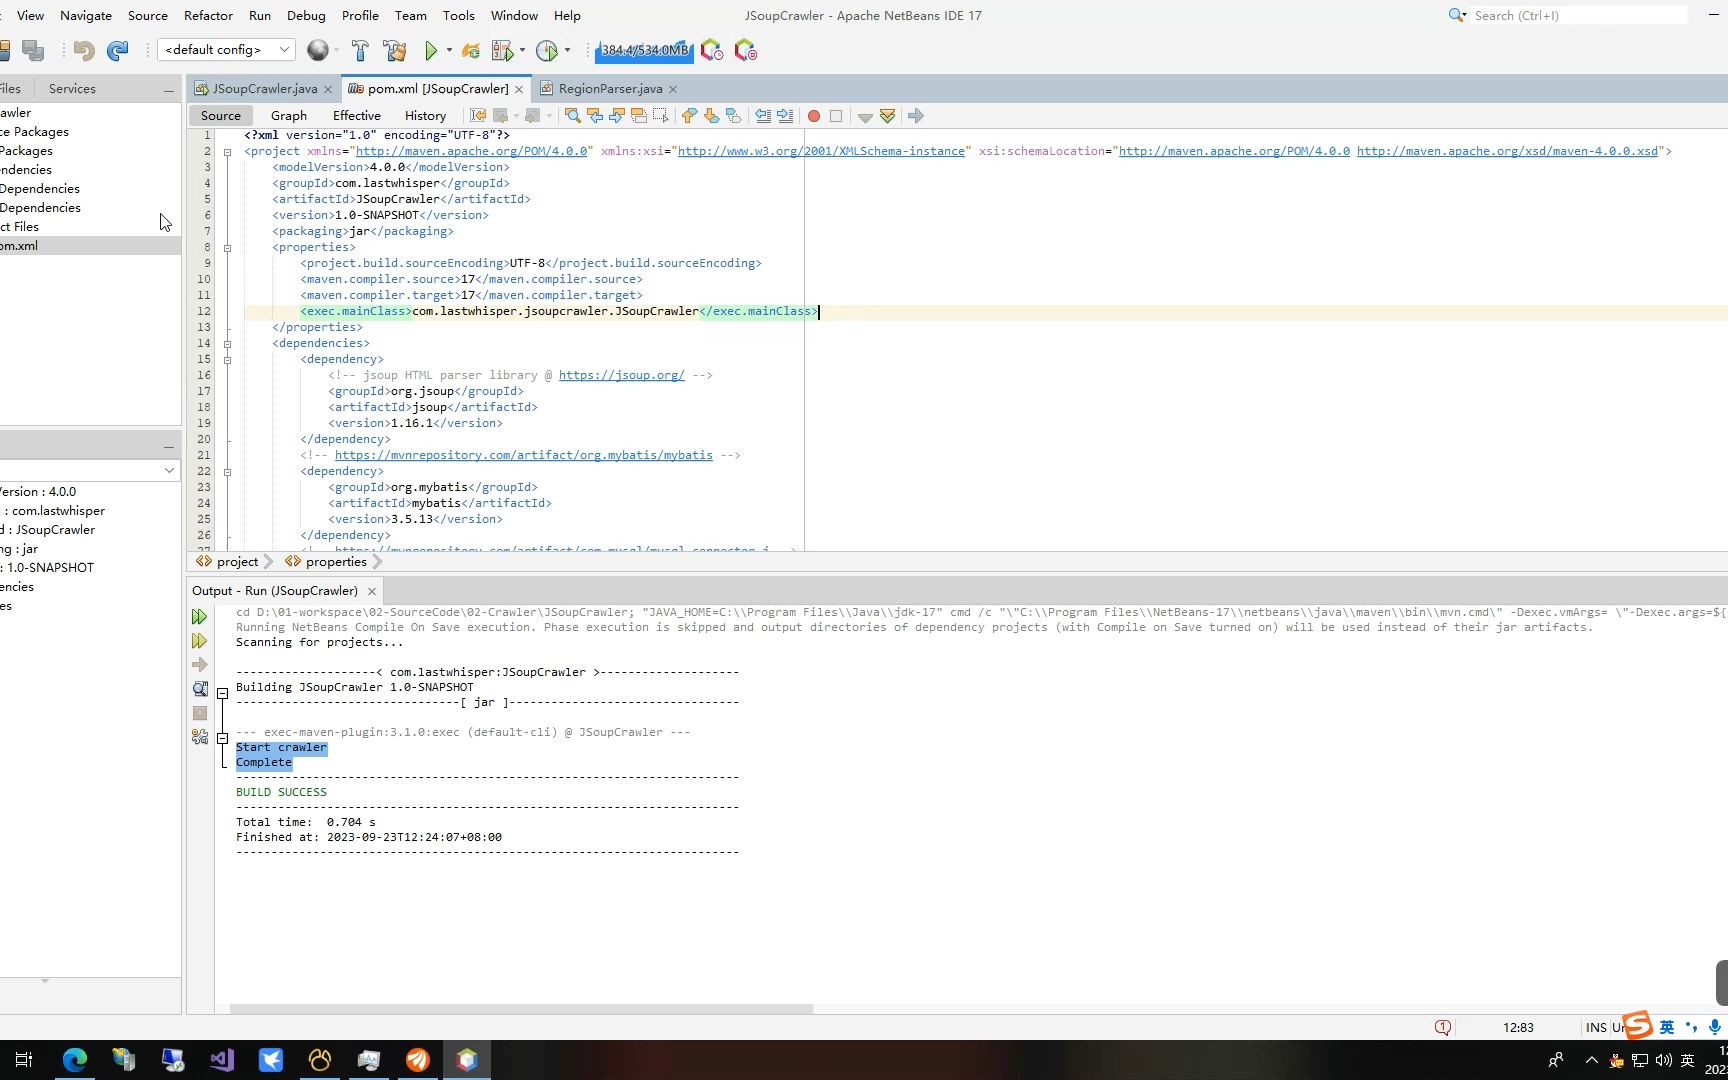Viewport: 1728px width, 1080px height.
Task: Open the Tools menu
Action: (459, 15)
